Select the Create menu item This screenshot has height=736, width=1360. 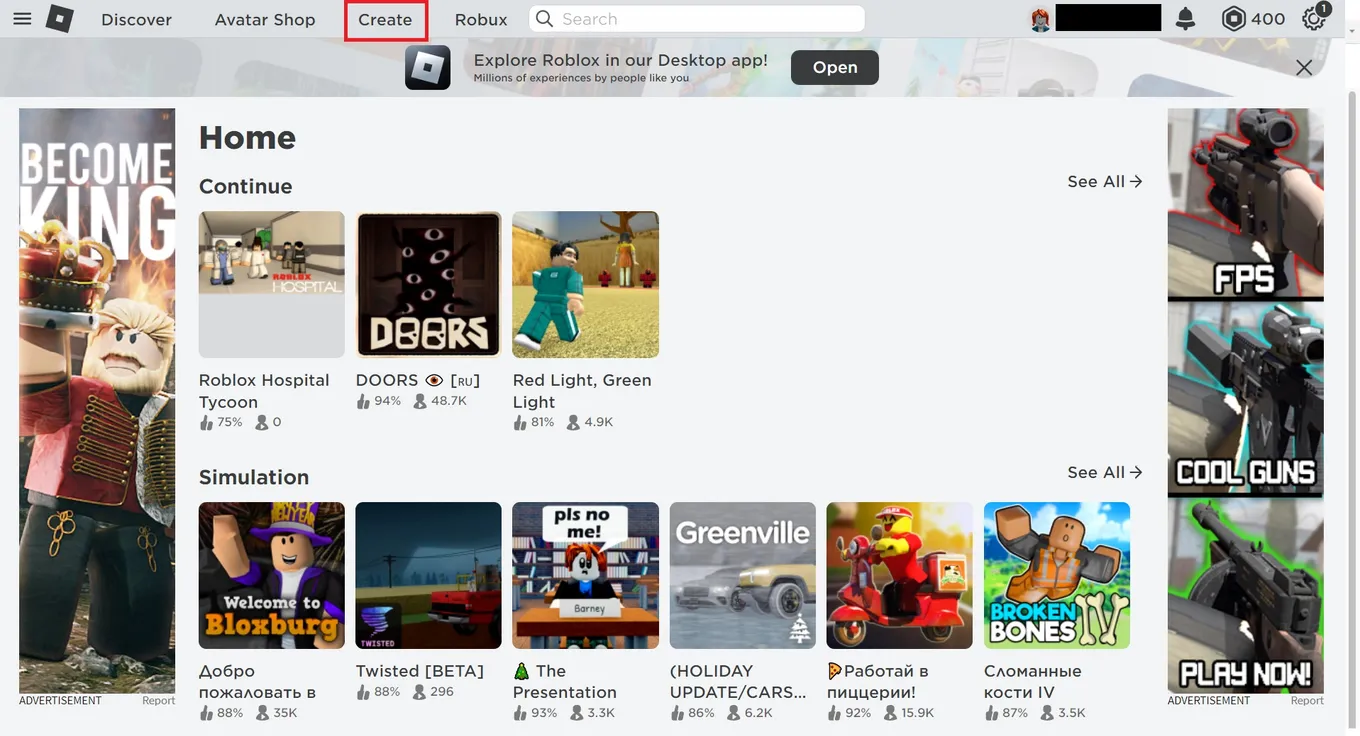click(x=385, y=20)
